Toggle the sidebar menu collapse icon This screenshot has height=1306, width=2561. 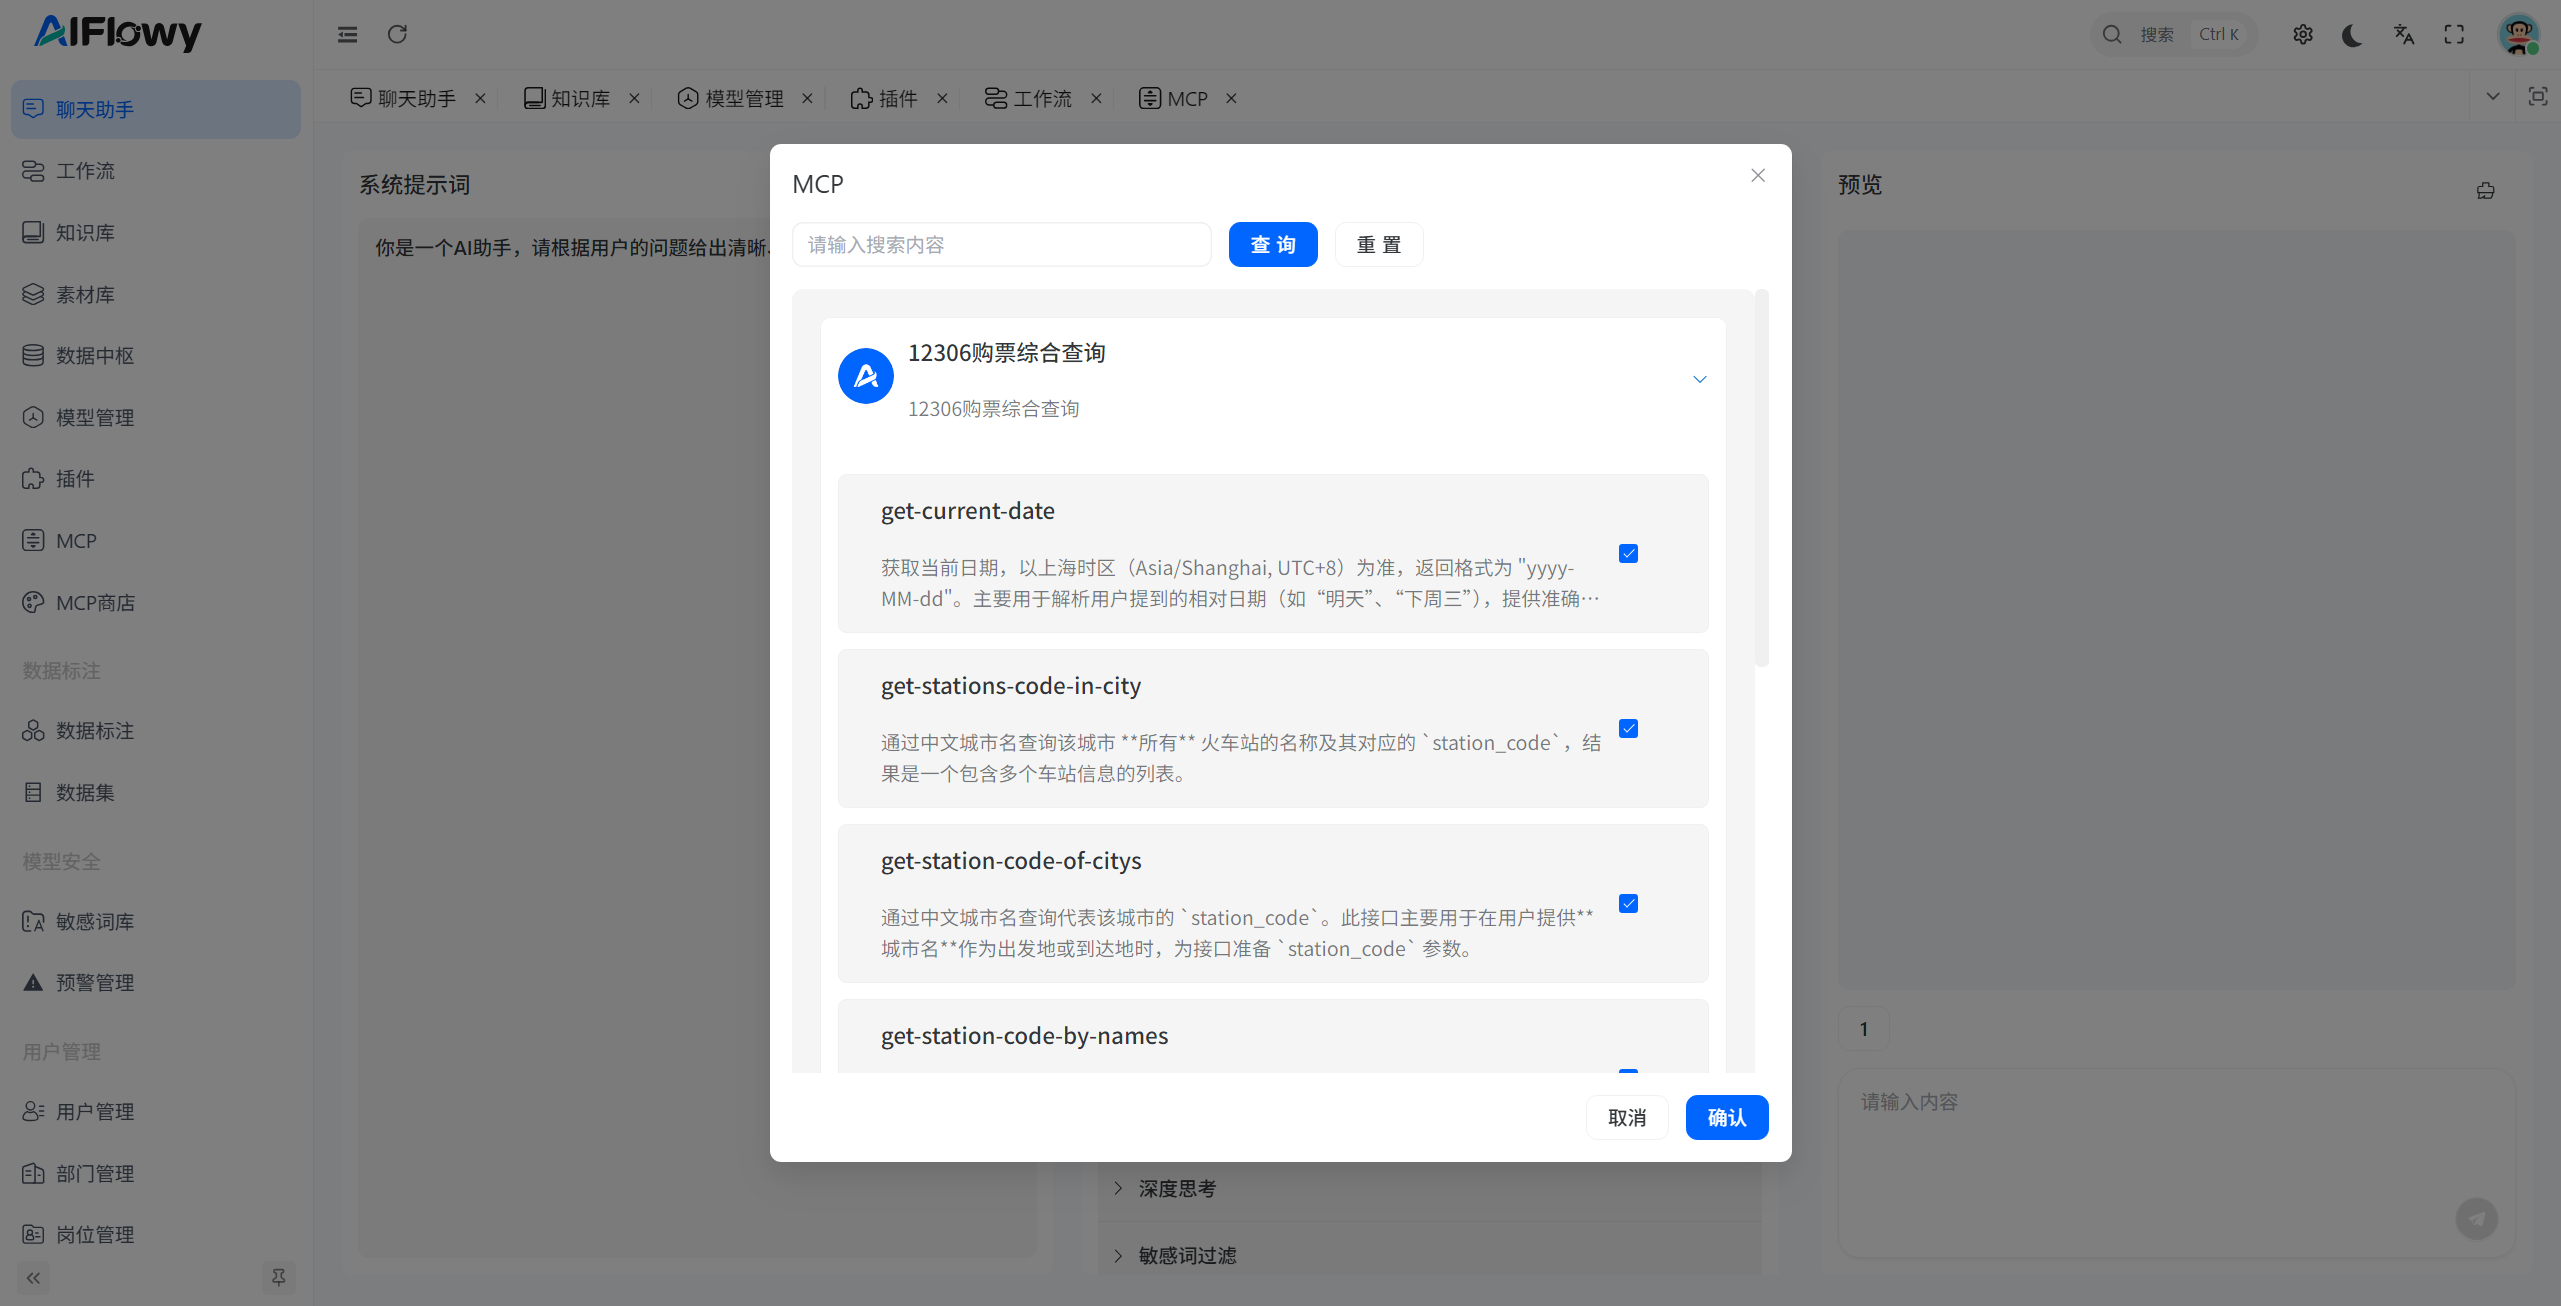click(x=347, y=34)
